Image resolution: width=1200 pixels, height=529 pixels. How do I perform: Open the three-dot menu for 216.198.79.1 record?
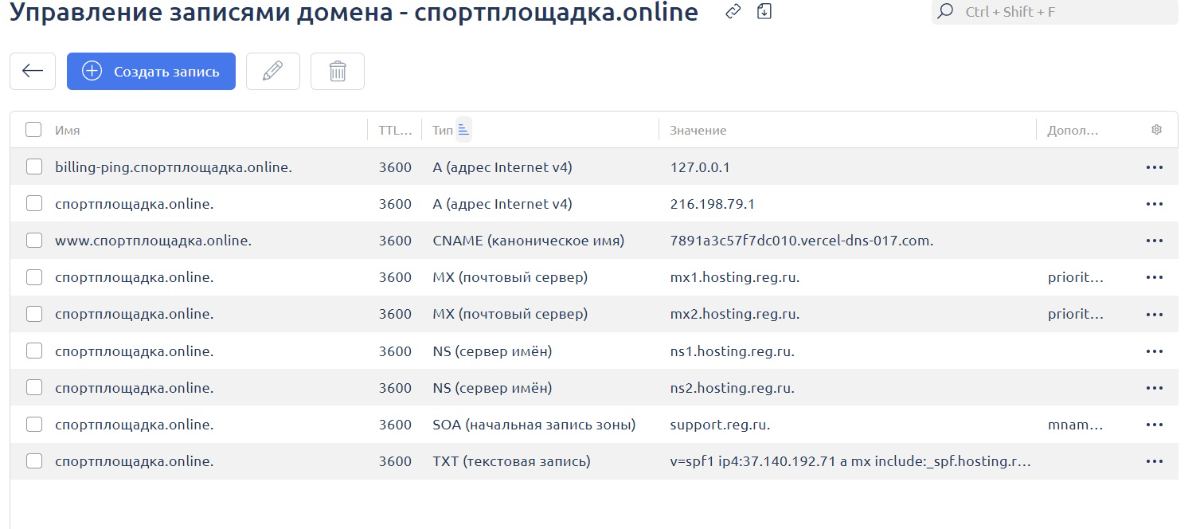tap(1156, 204)
